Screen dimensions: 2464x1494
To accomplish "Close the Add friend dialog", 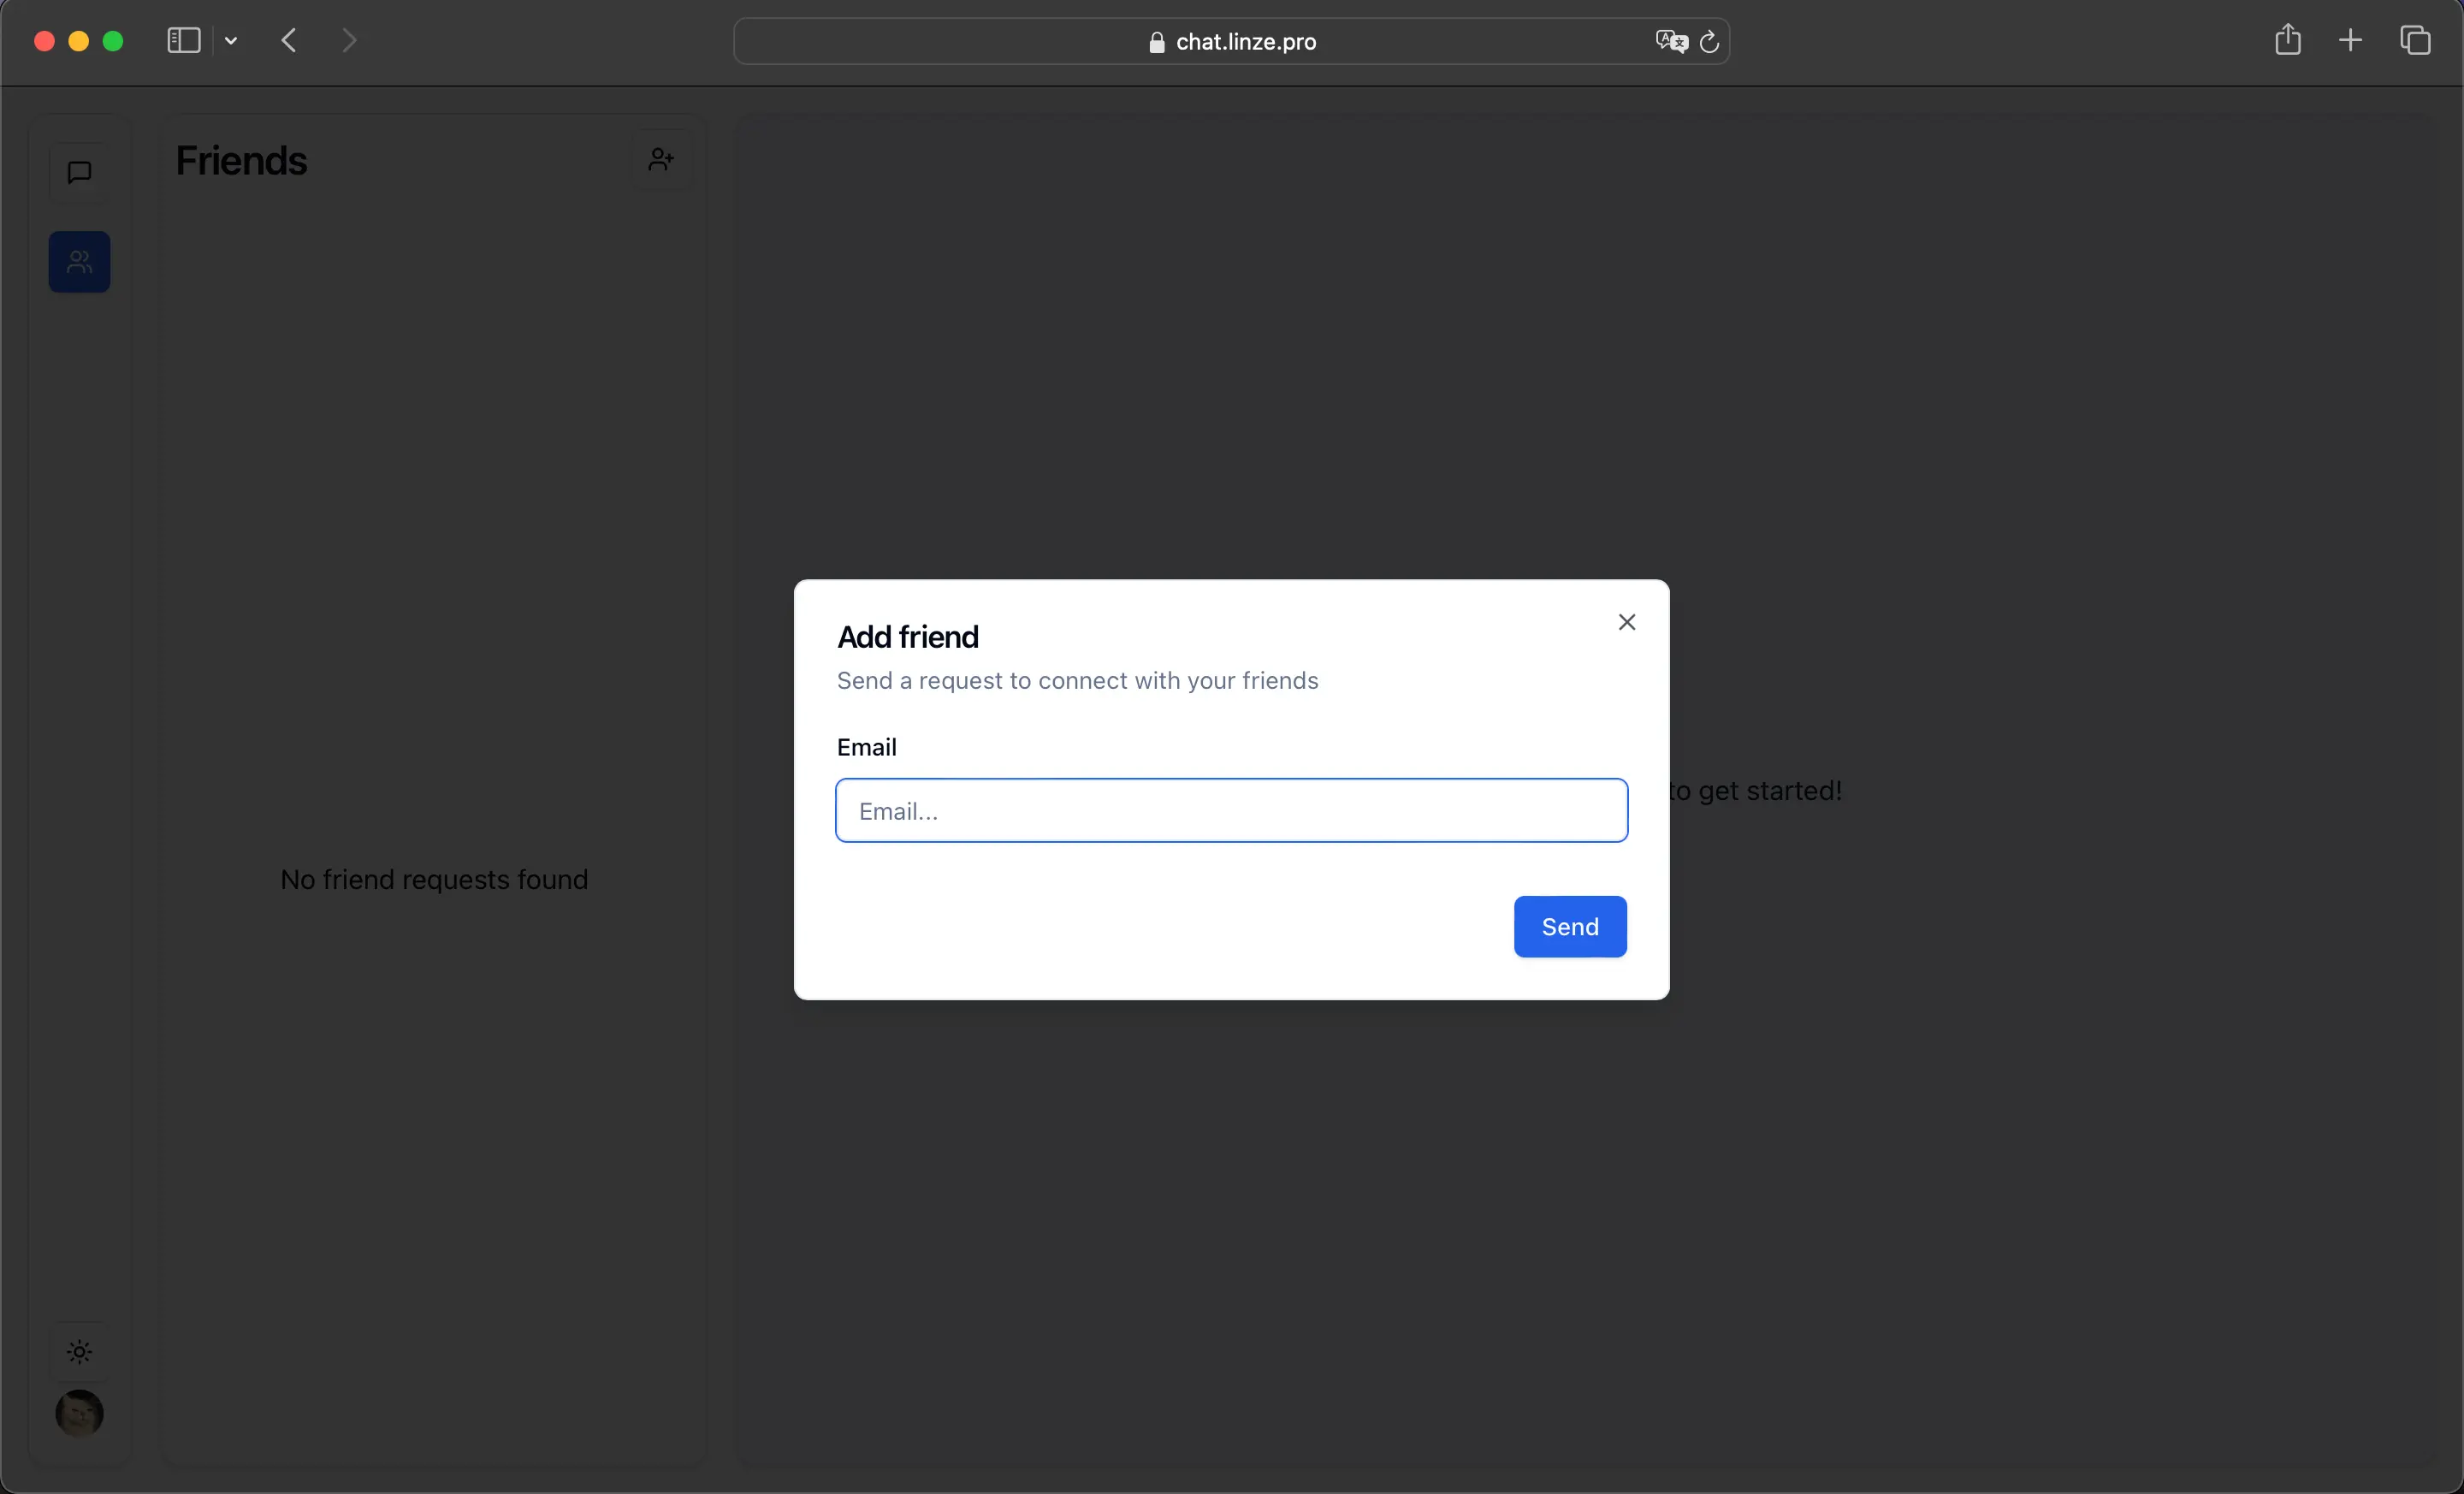I will [1626, 622].
